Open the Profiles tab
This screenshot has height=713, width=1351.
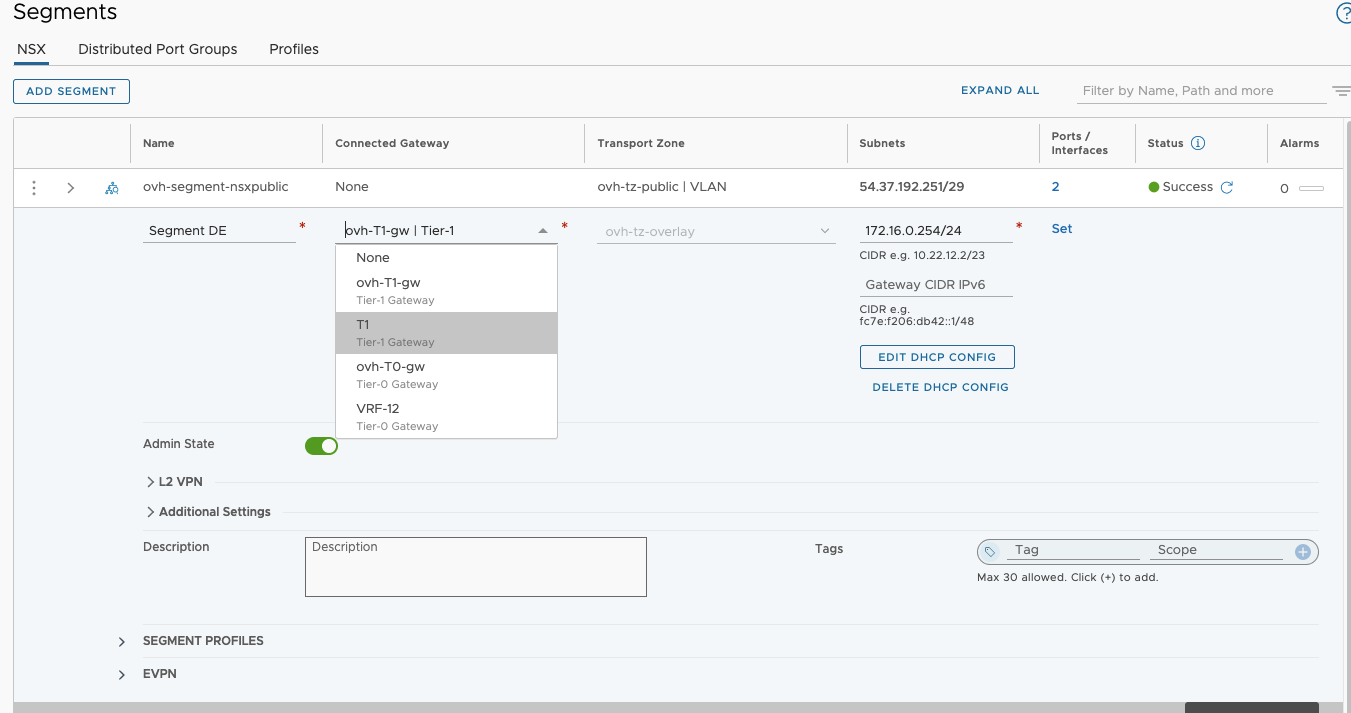294,49
